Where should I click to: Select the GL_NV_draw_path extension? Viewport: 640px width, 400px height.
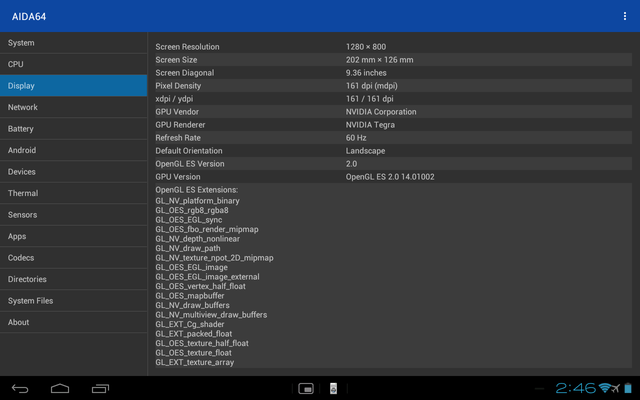pyautogui.click(x=188, y=248)
